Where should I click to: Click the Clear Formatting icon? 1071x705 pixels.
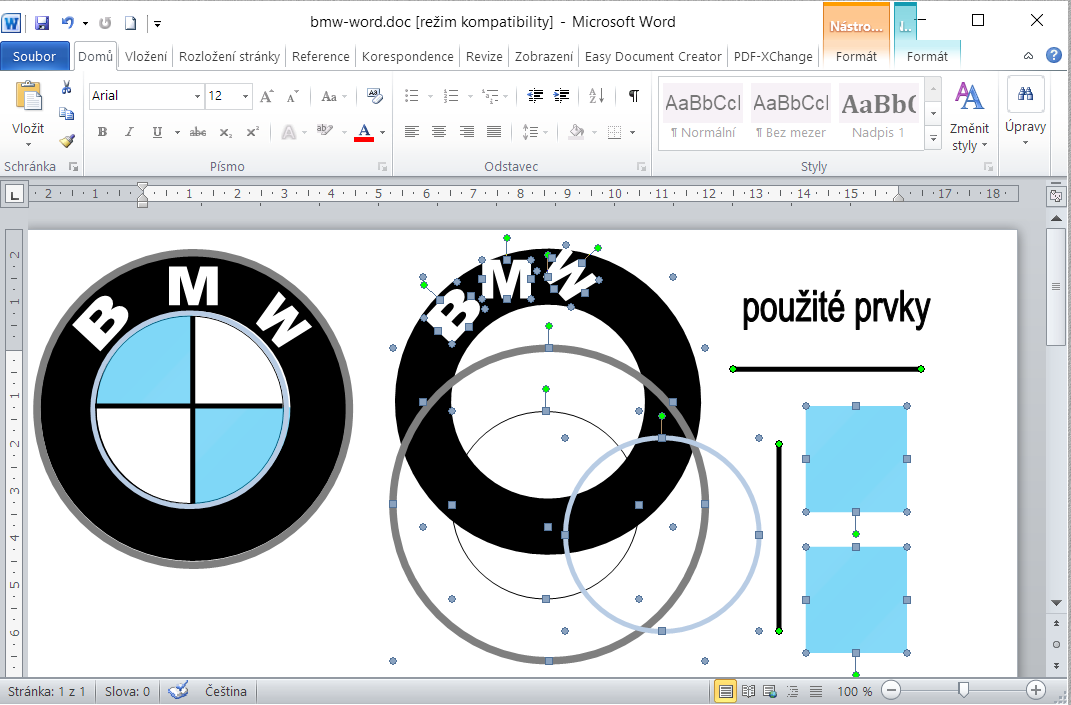point(375,96)
